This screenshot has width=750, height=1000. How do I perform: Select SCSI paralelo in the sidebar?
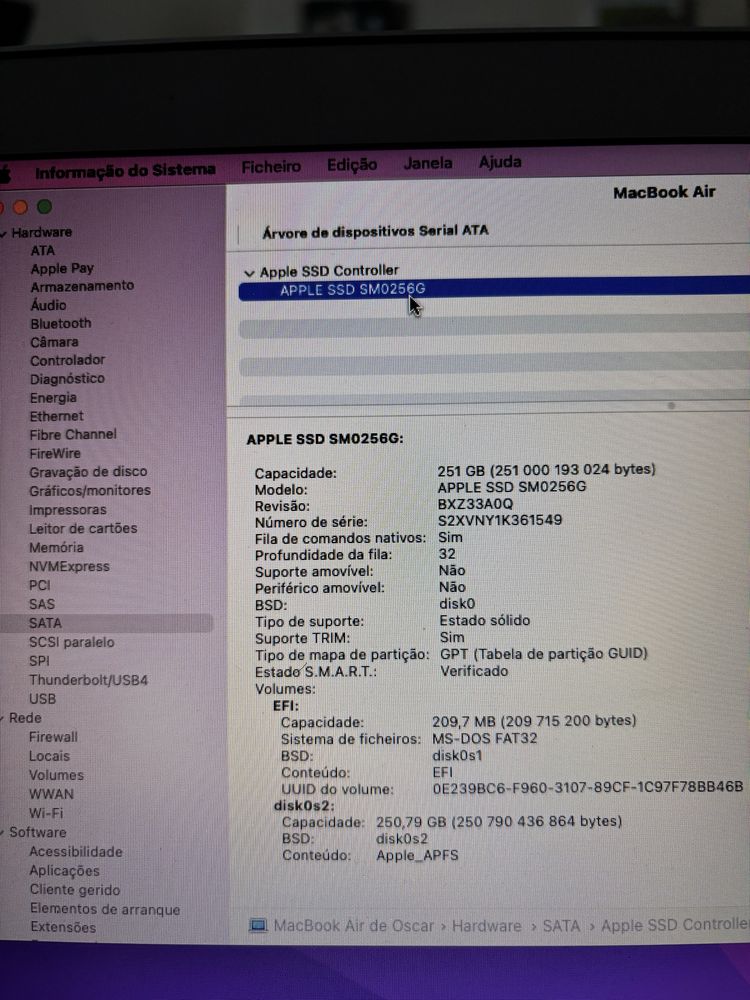pos(71,642)
